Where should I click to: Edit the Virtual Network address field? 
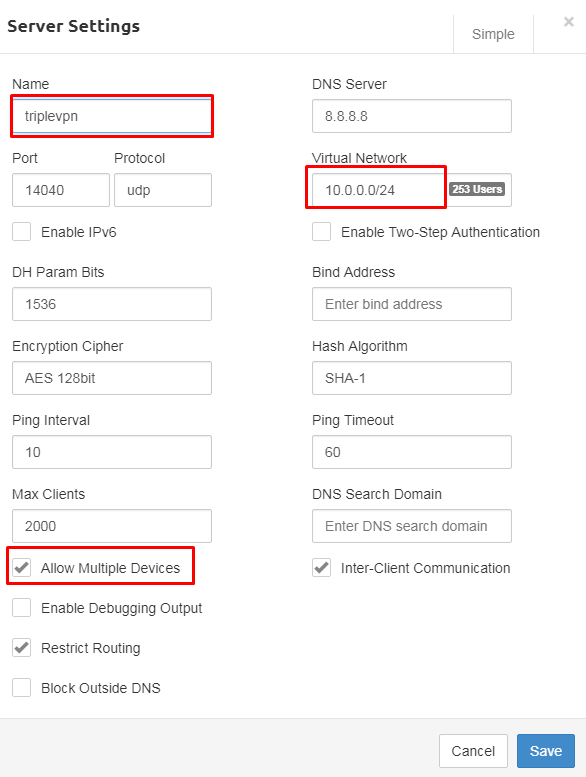click(x=378, y=190)
